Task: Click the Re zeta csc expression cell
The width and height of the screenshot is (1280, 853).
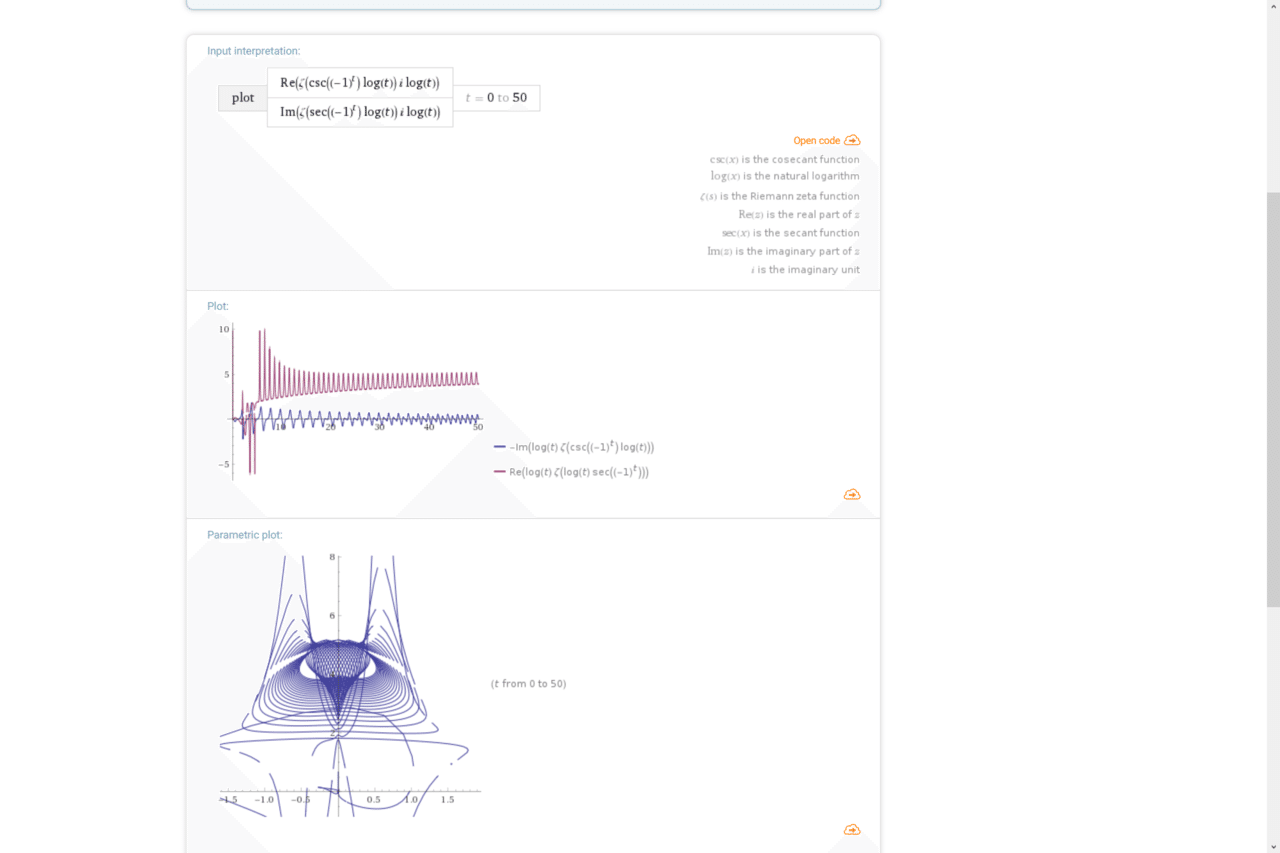Action: (x=360, y=82)
